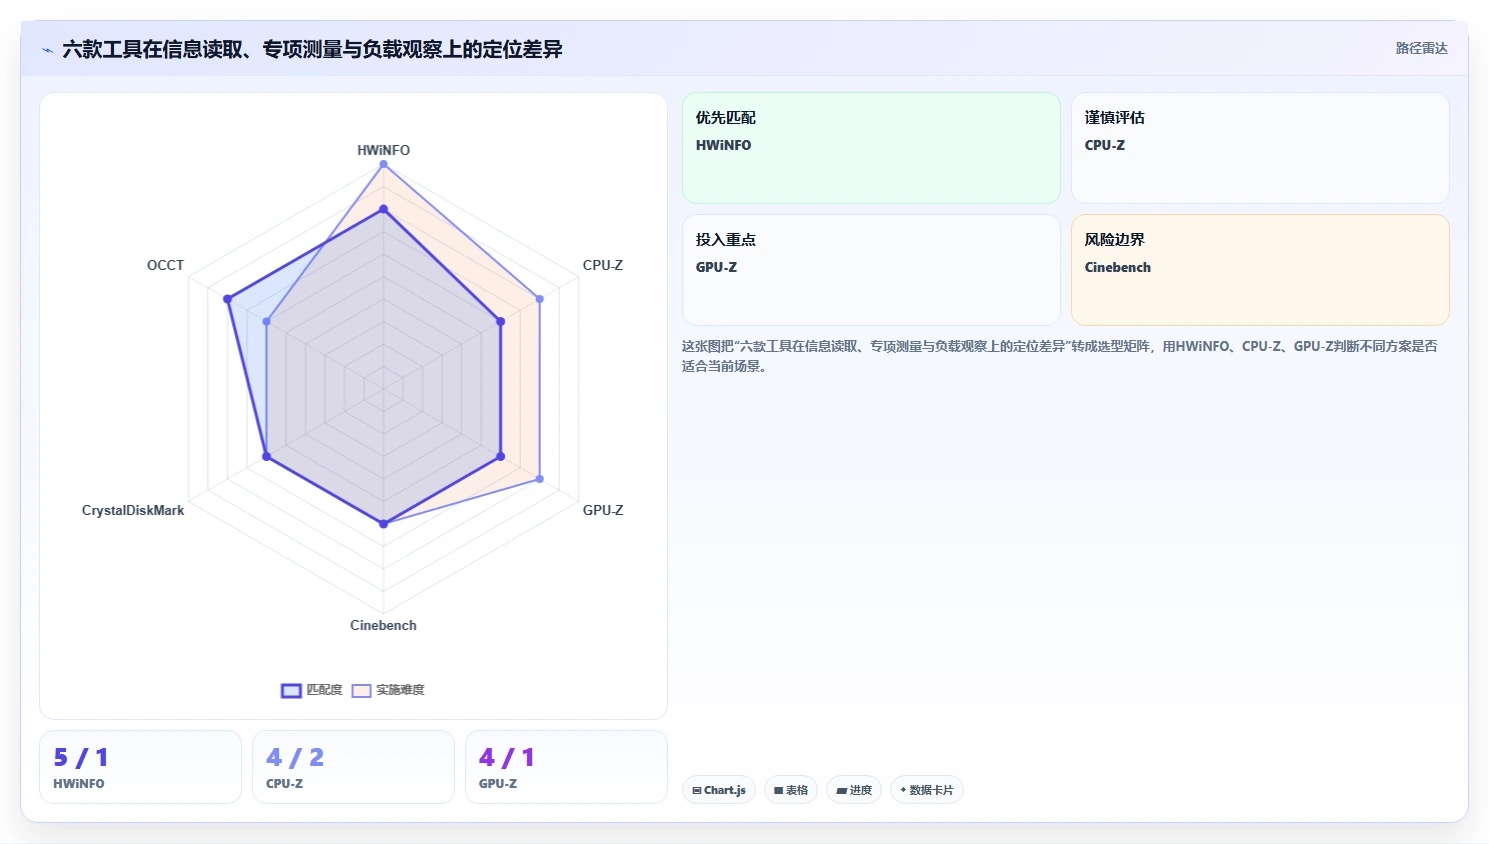Click the 实施难度 legend color box
This screenshot has width=1489, height=844.
click(361, 691)
